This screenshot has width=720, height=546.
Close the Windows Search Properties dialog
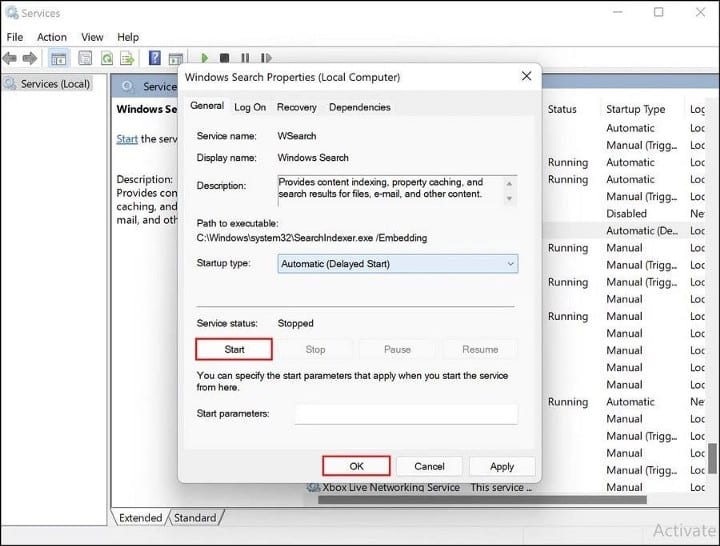click(527, 76)
